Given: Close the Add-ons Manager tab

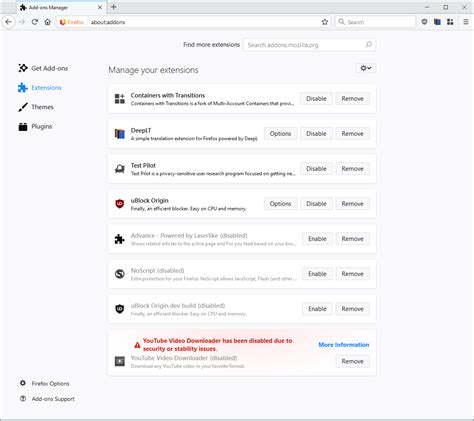Looking at the screenshot, I should point(100,7).
